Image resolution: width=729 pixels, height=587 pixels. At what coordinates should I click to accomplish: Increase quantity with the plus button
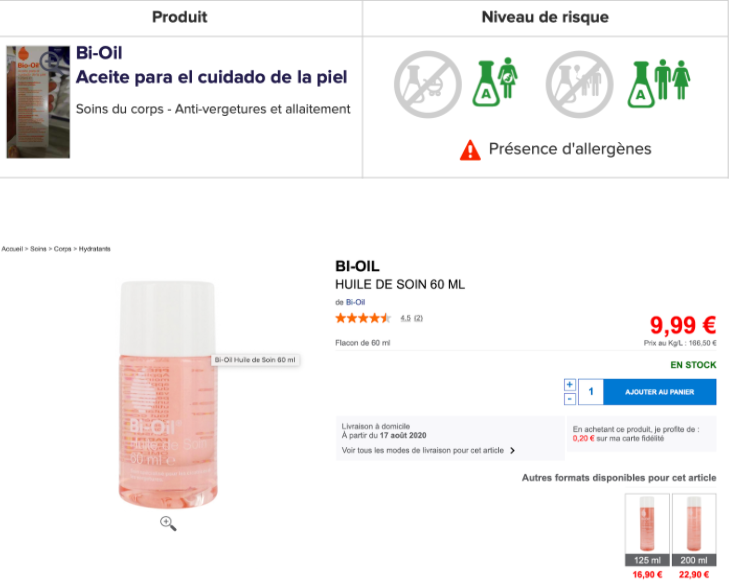(x=570, y=385)
